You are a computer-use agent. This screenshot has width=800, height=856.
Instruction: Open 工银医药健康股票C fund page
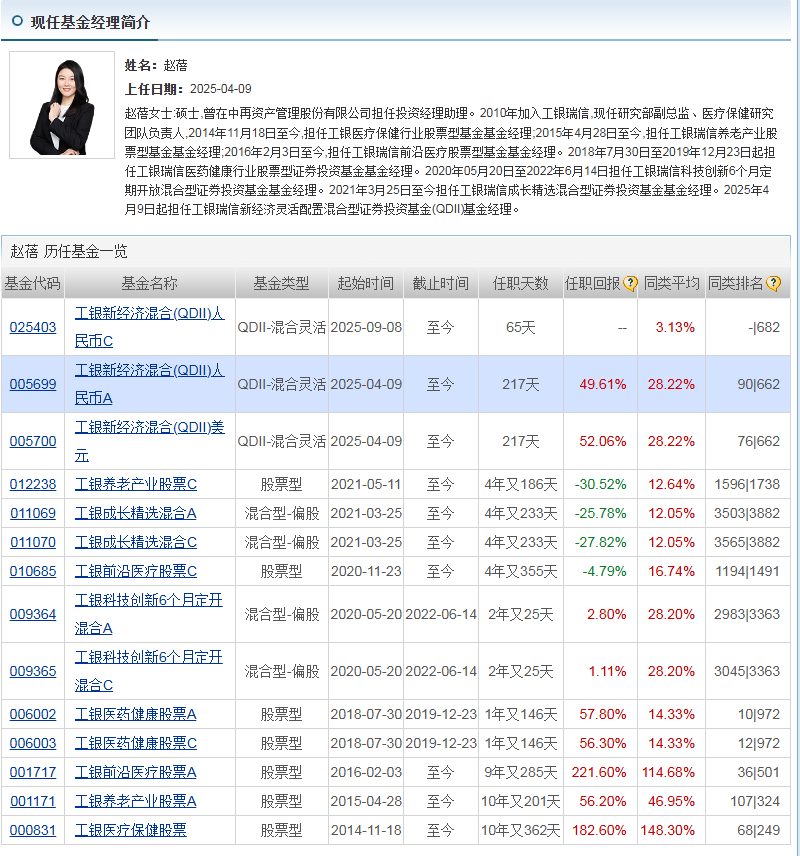pos(135,743)
